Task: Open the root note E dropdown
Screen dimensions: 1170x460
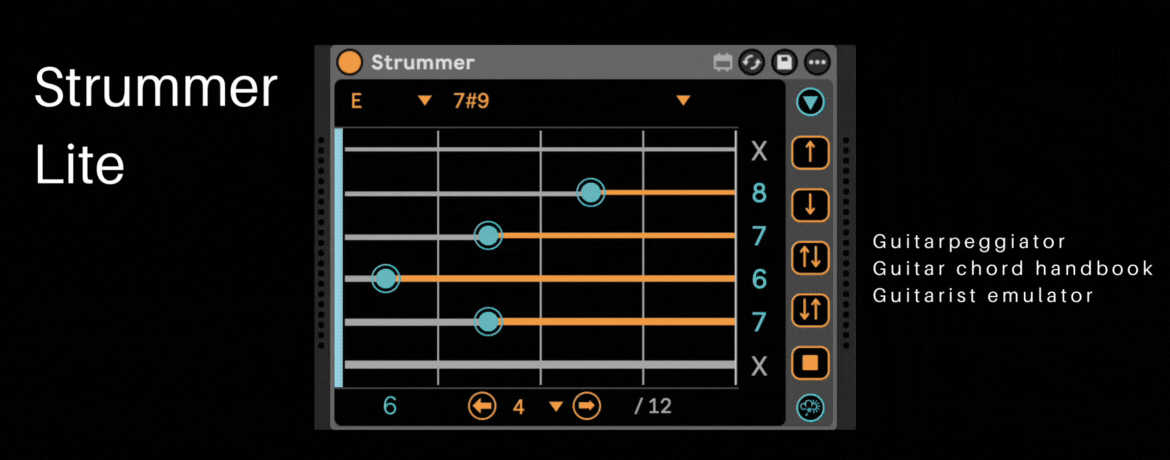Action: (425, 100)
